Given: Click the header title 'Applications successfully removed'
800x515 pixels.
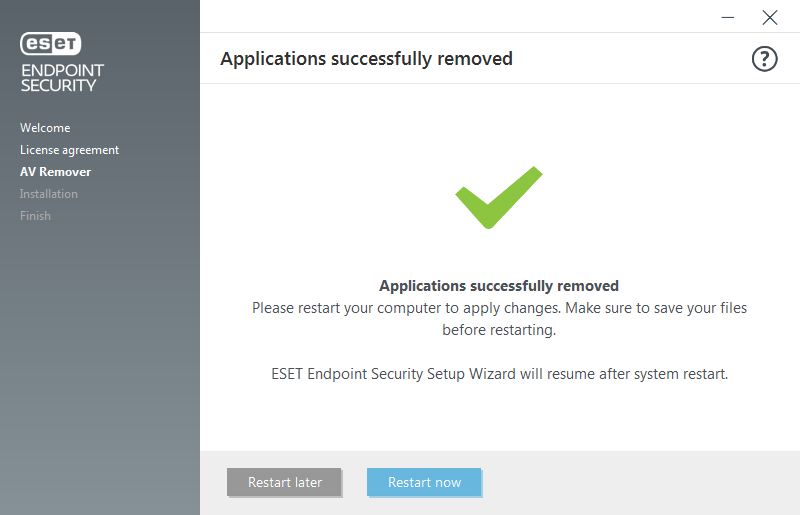Looking at the screenshot, I should (366, 59).
